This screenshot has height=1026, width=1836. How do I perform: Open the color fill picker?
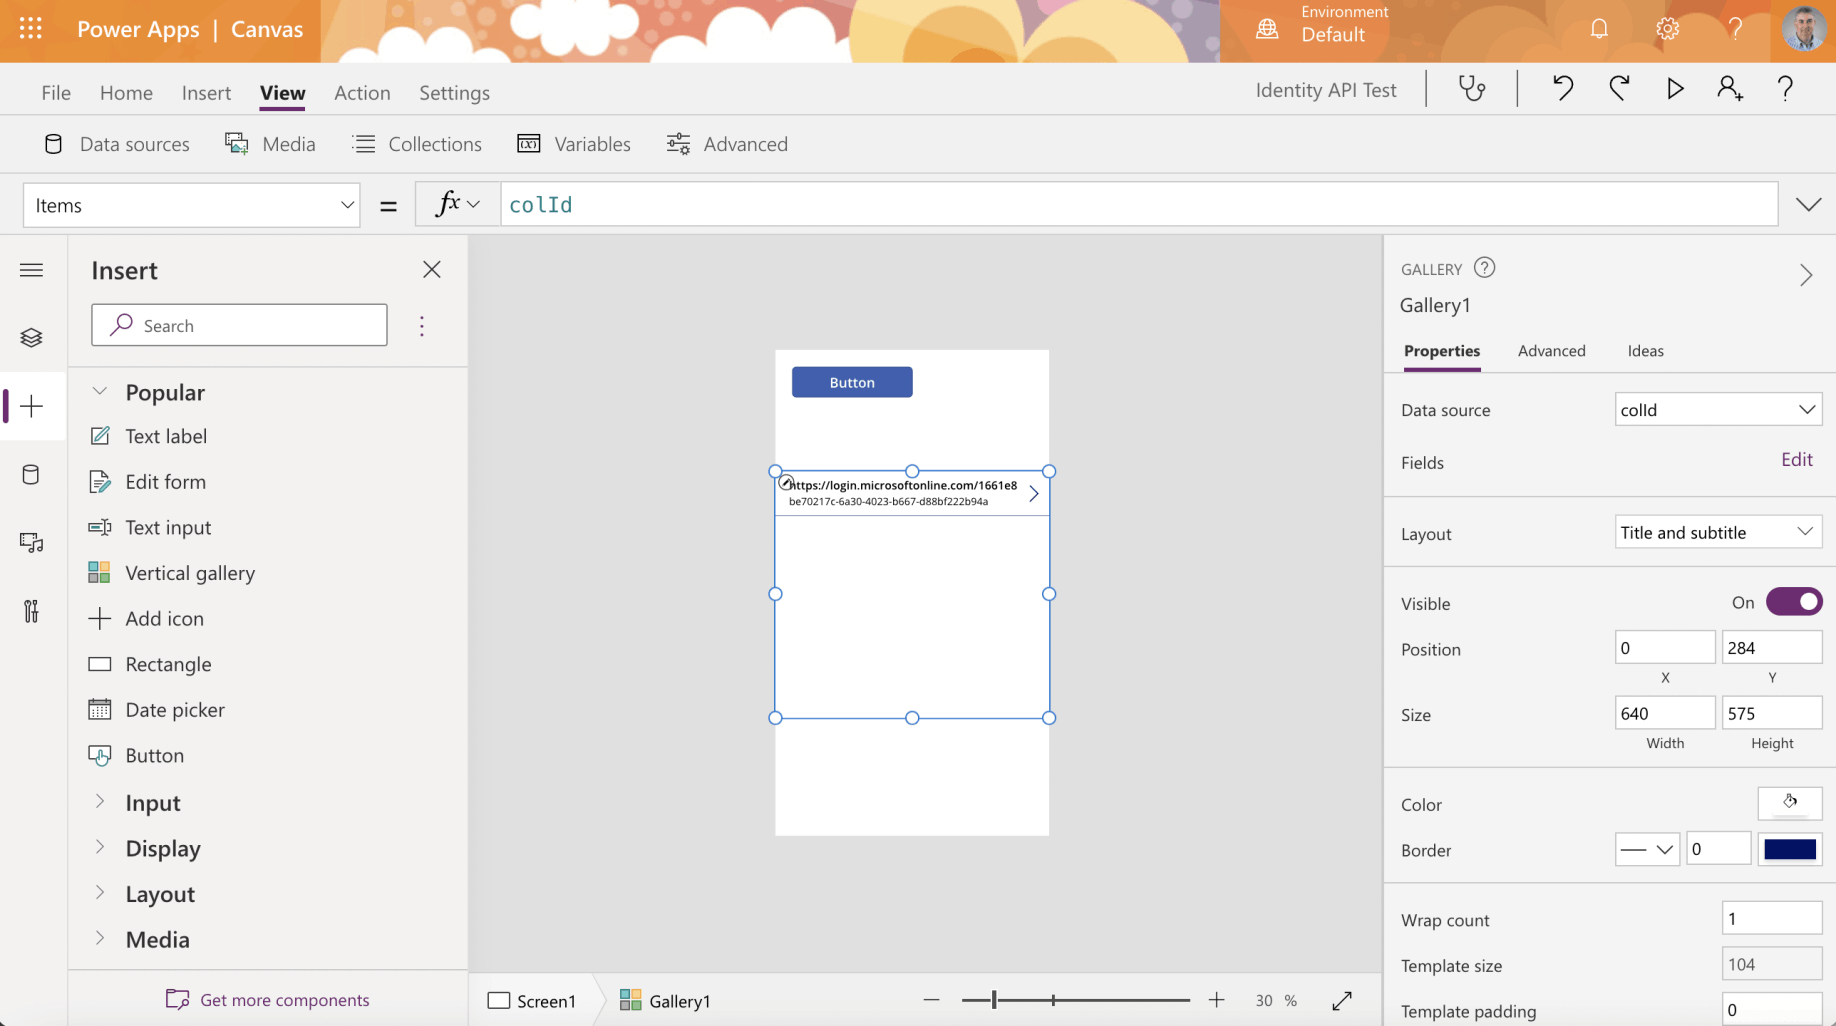click(1790, 803)
